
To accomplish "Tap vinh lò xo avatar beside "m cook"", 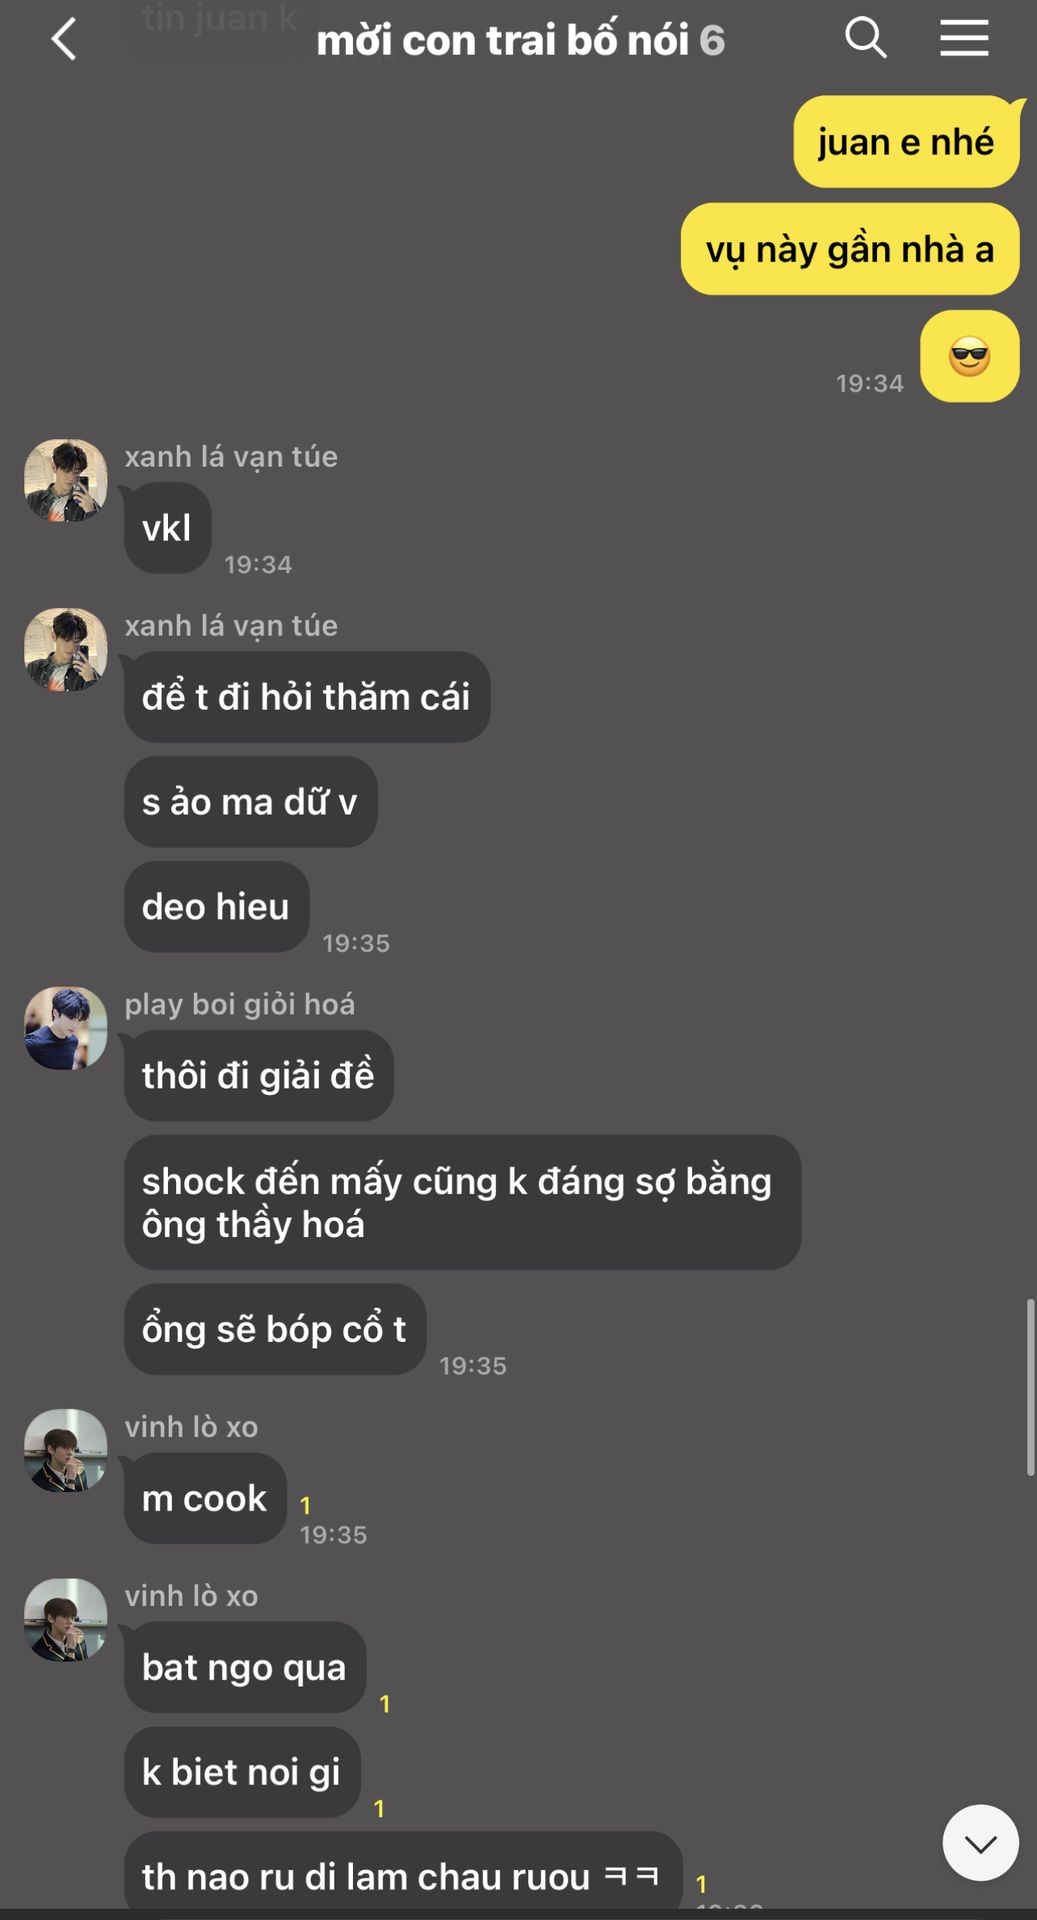I will tap(66, 1451).
